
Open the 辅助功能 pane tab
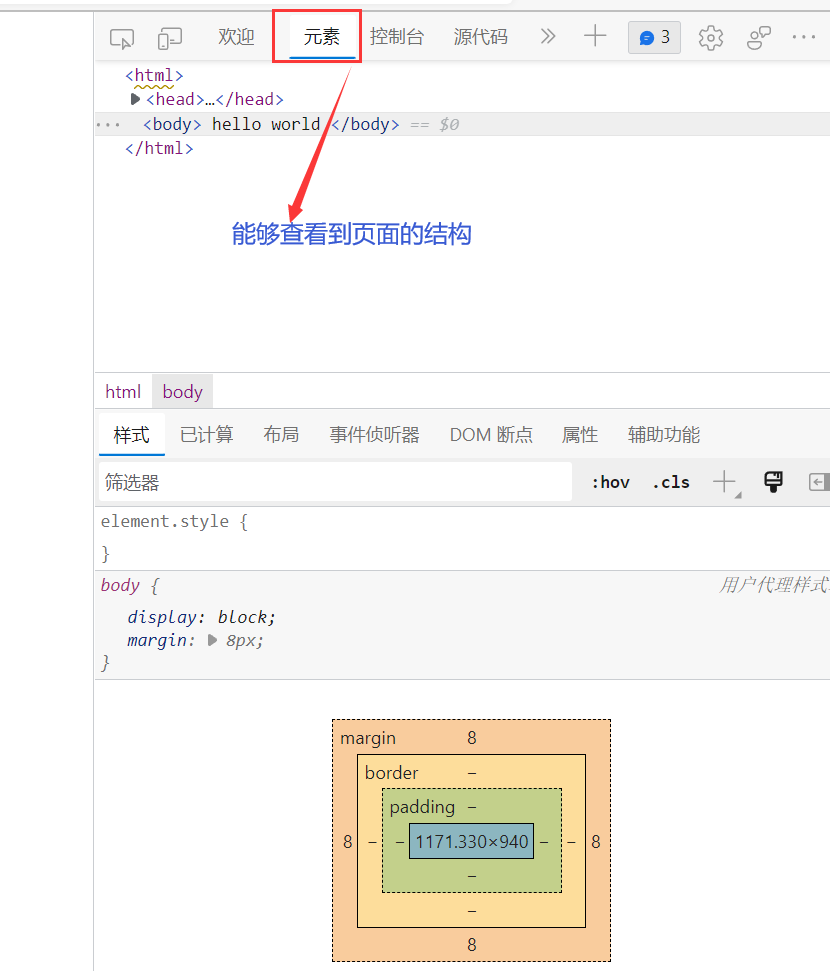tap(663, 435)
